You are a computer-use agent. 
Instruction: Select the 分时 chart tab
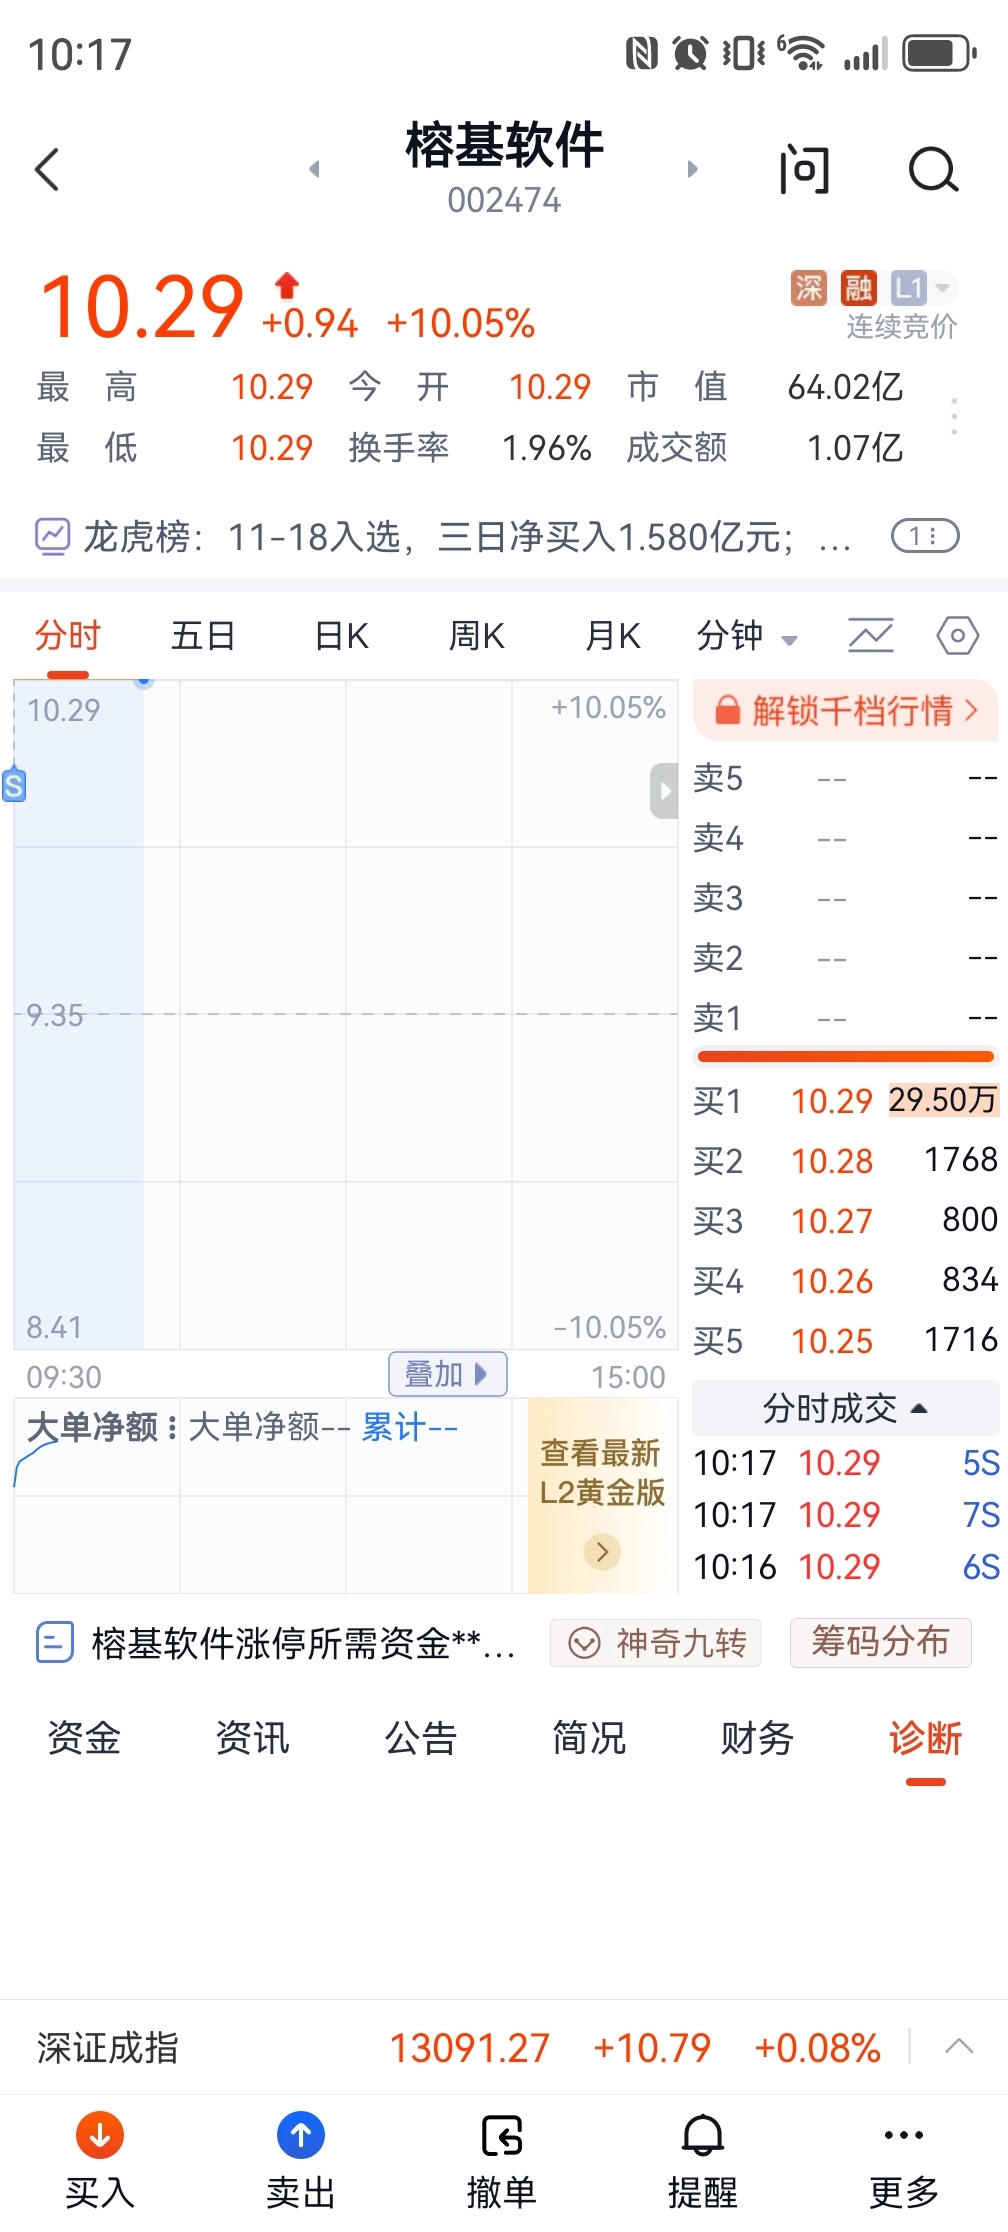tap(68, 636)
